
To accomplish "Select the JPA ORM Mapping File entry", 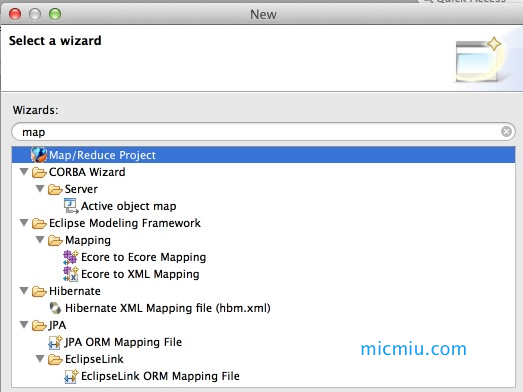I will coord(123,342).
